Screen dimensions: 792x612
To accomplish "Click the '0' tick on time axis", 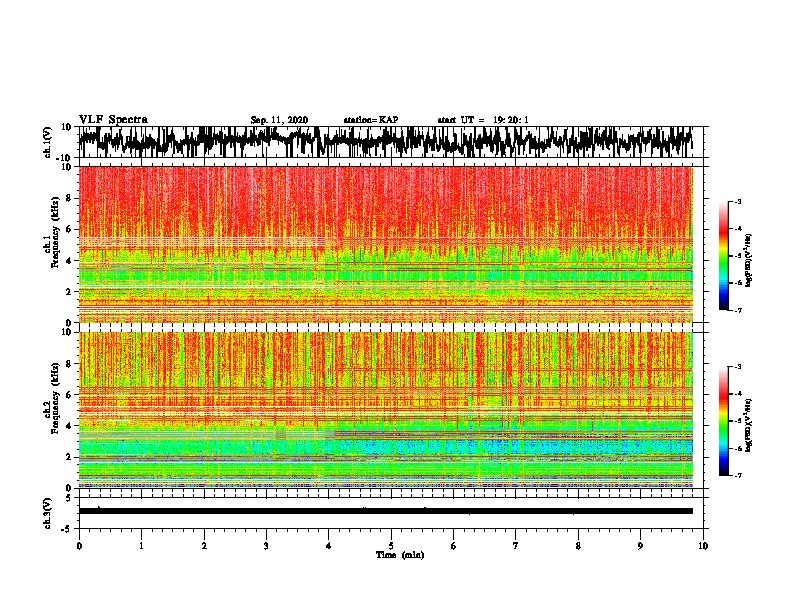I will [x=79, y=546].
